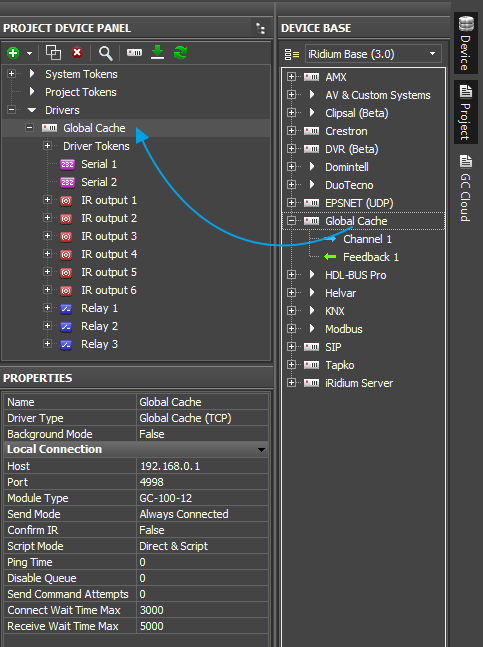Change Module Type value GC-100-12

click(202, 498)
